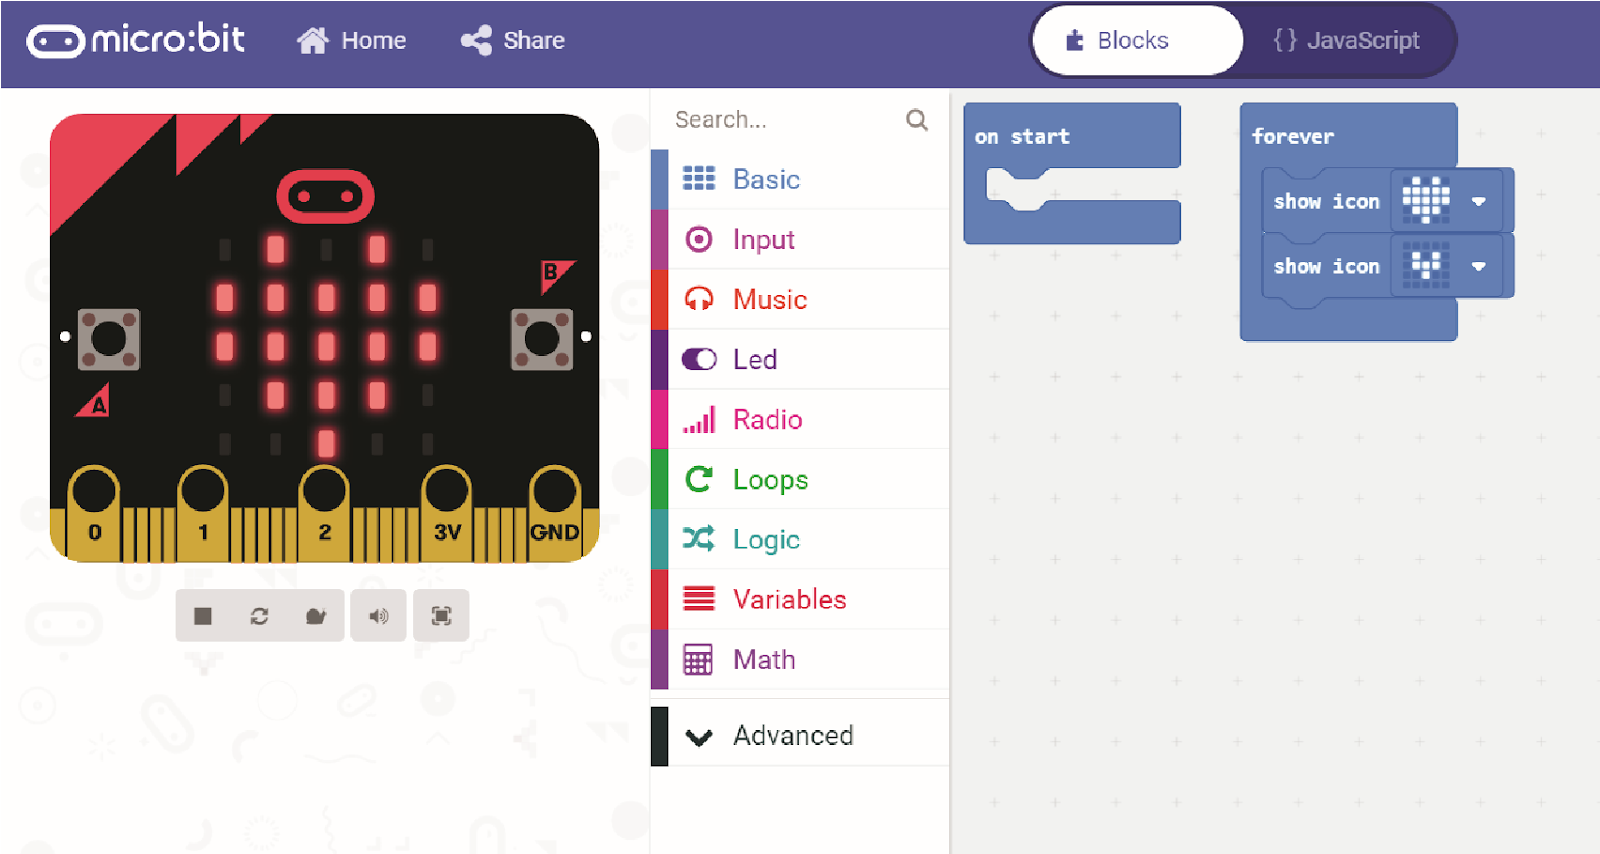Open the Input blocks category
The width and height of the screenshot is (1600, 854).
coord(800,239)
